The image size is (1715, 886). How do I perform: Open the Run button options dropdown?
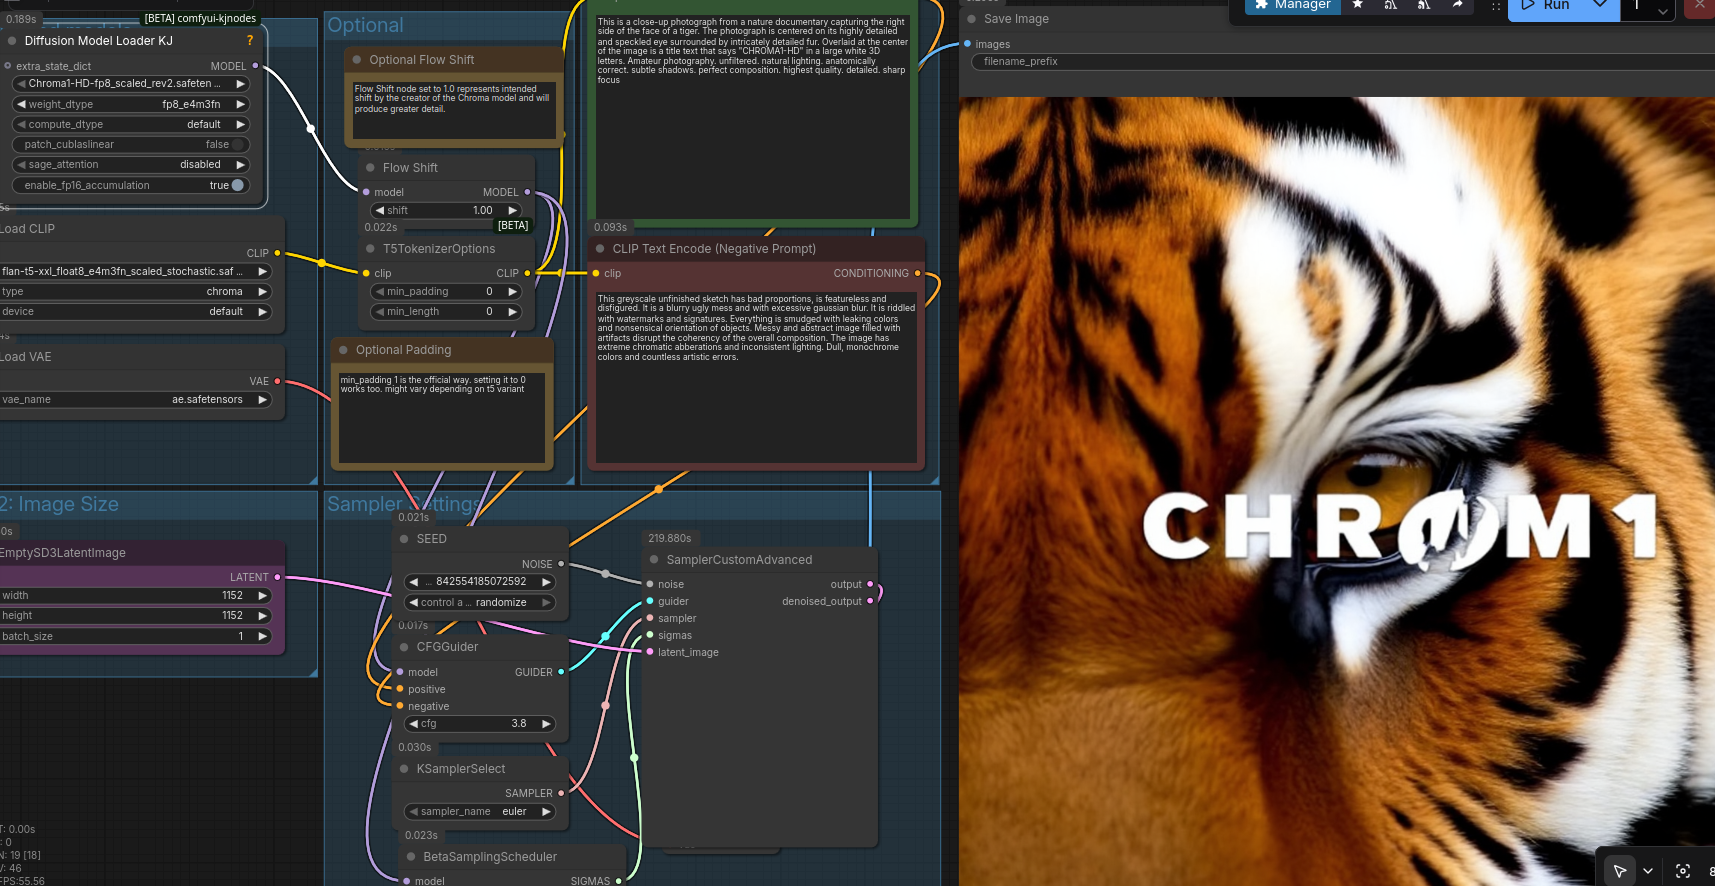point(1600,6)
